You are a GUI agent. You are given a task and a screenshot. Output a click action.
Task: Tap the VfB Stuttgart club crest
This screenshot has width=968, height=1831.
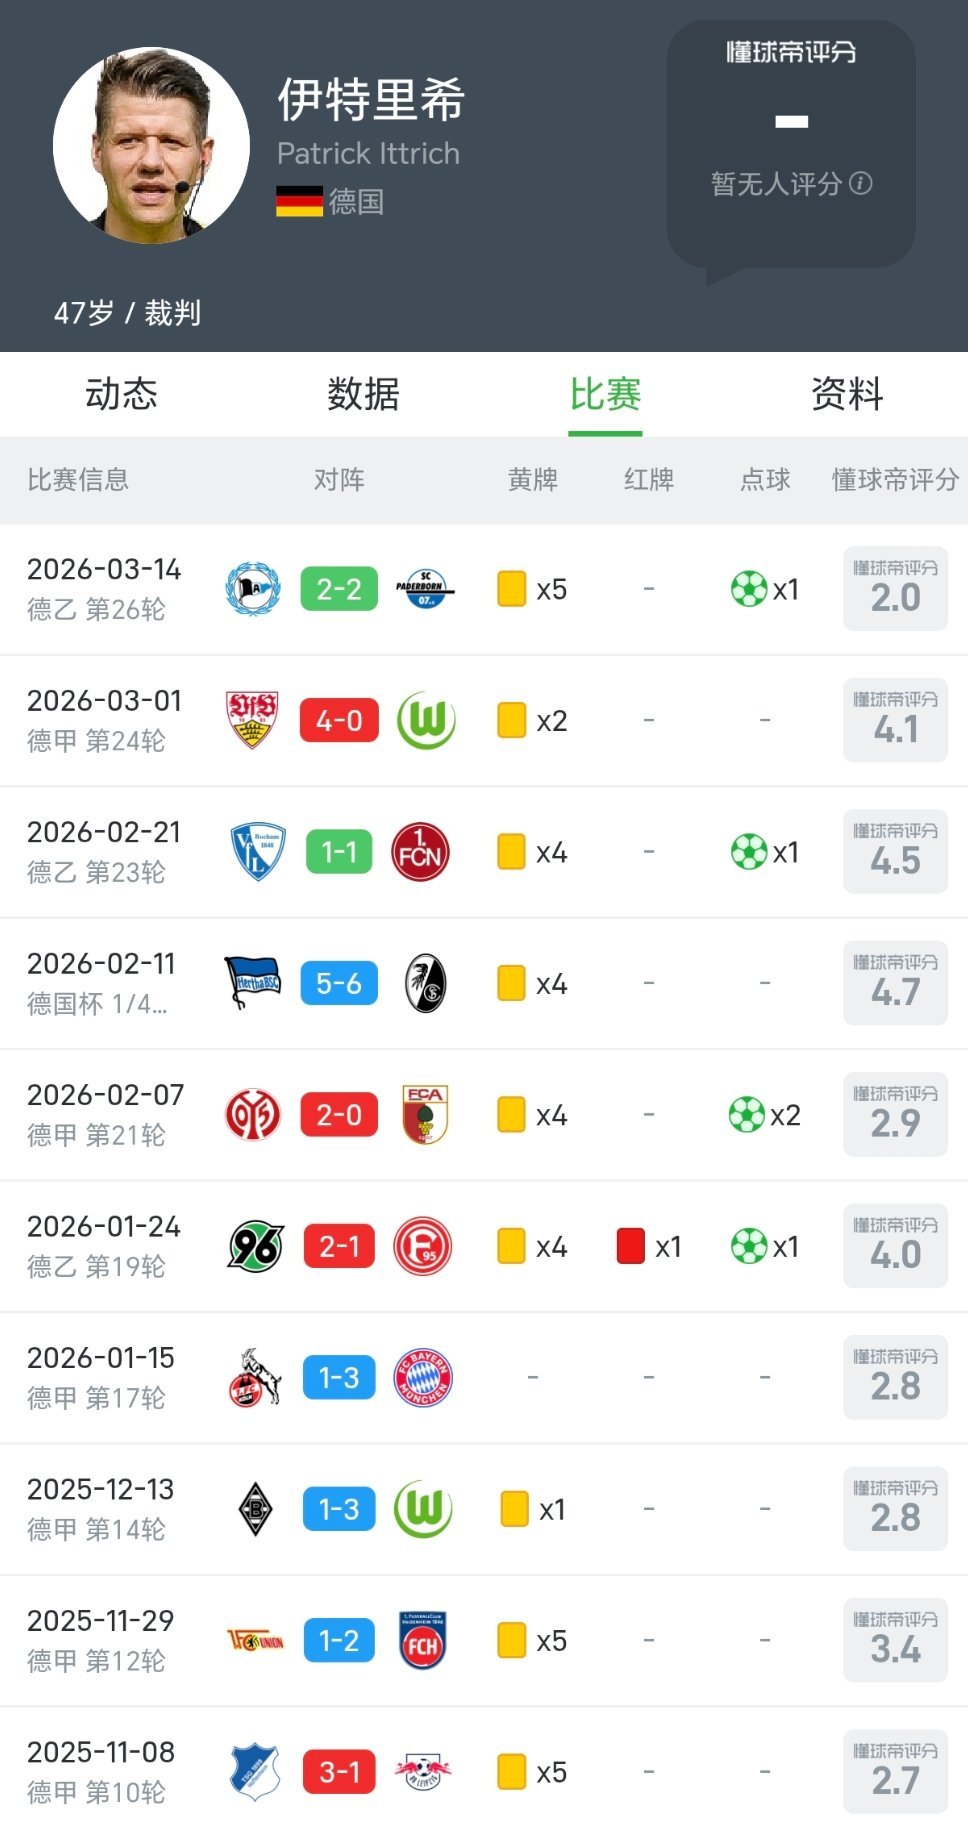252,720
